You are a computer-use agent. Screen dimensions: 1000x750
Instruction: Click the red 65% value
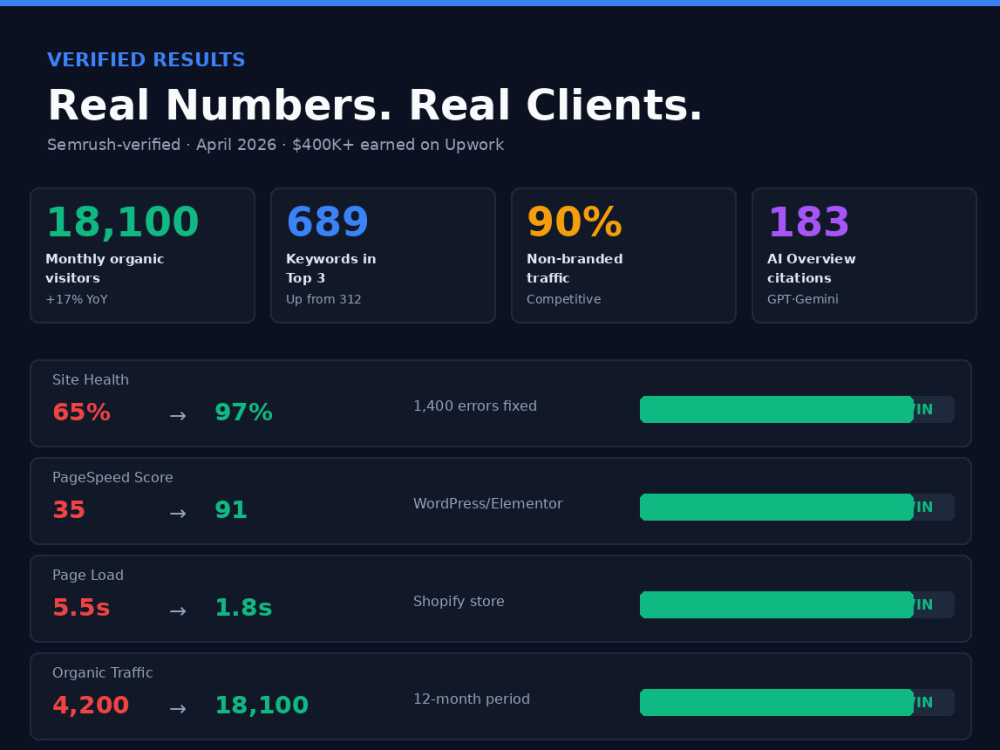82,412
